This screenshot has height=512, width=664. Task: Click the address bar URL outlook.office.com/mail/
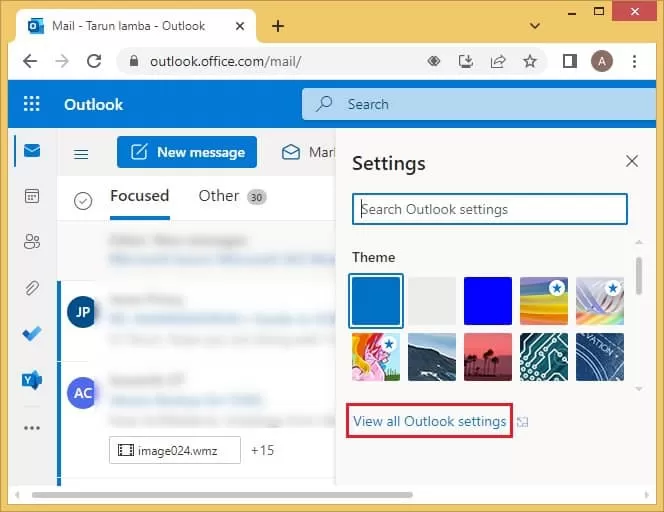[x=225, y=61]
